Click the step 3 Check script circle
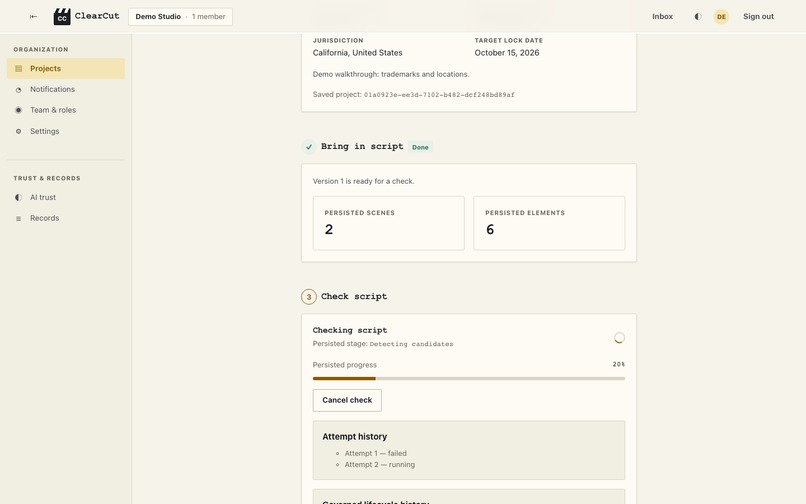This screenshot has width=806, height=504. point(308,297)
